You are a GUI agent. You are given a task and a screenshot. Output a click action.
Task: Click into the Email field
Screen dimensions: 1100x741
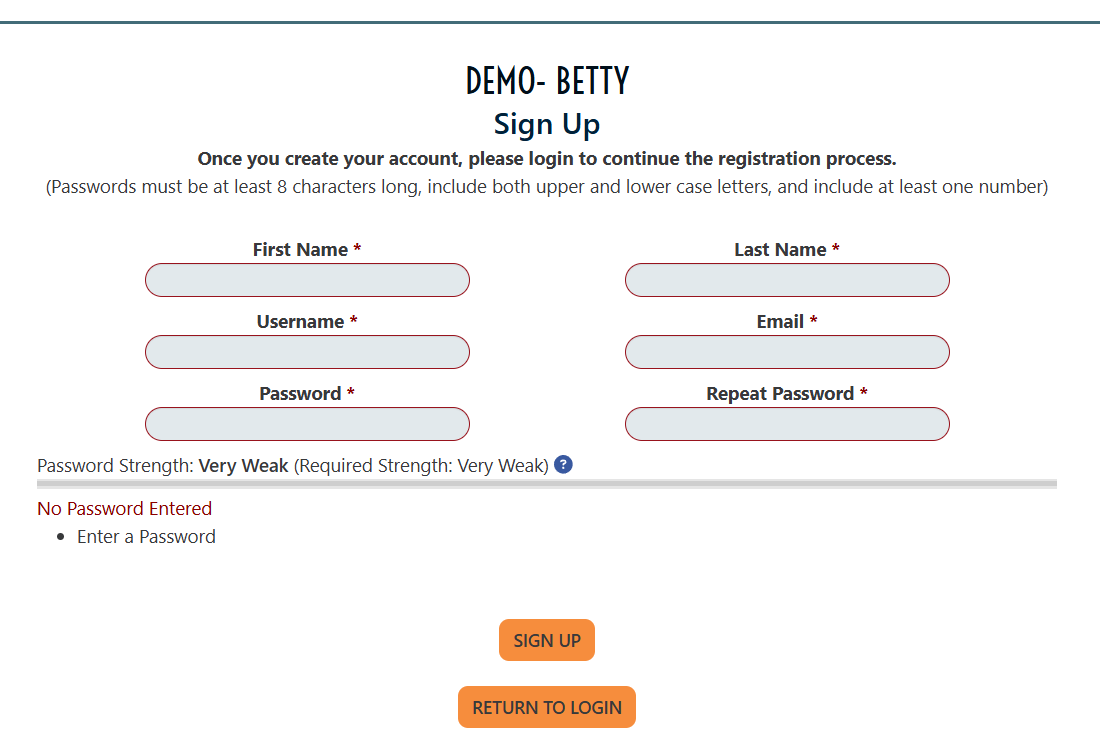coord(787,352)
